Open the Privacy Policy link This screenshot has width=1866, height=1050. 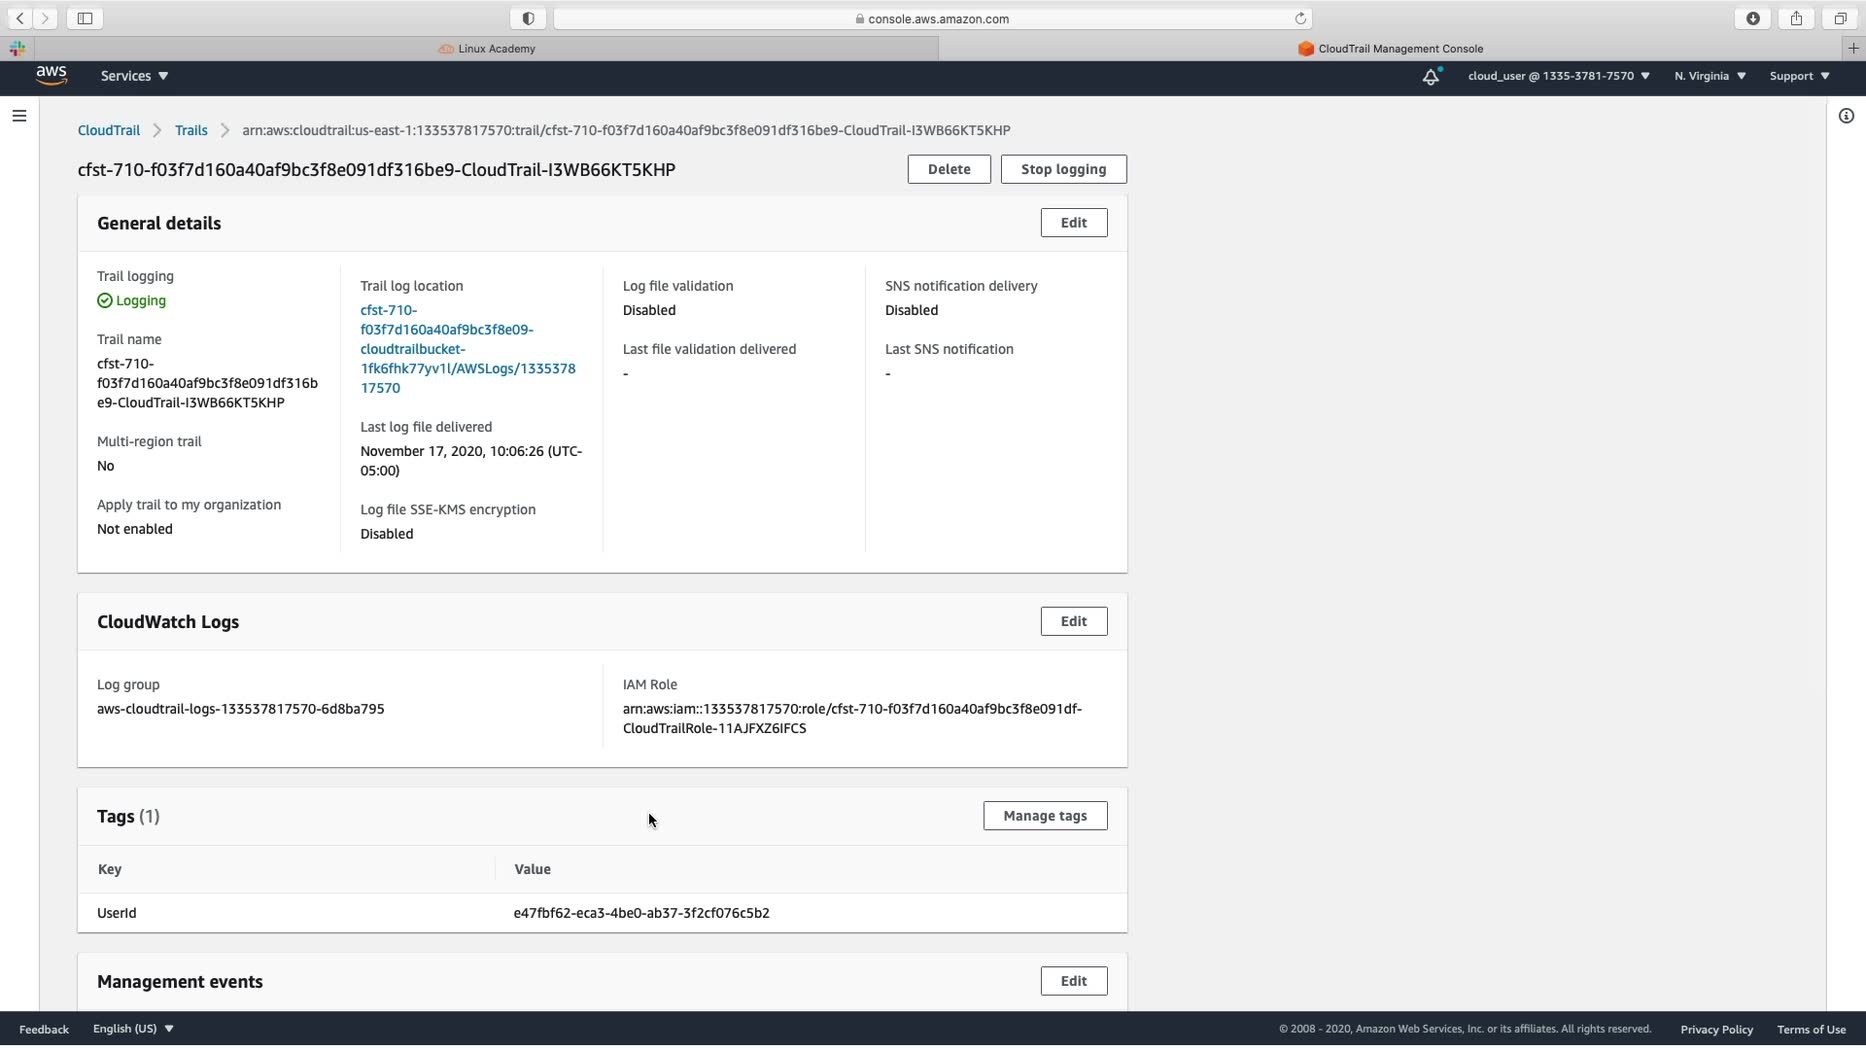pyautogui.click(x=1716, y=1029)
